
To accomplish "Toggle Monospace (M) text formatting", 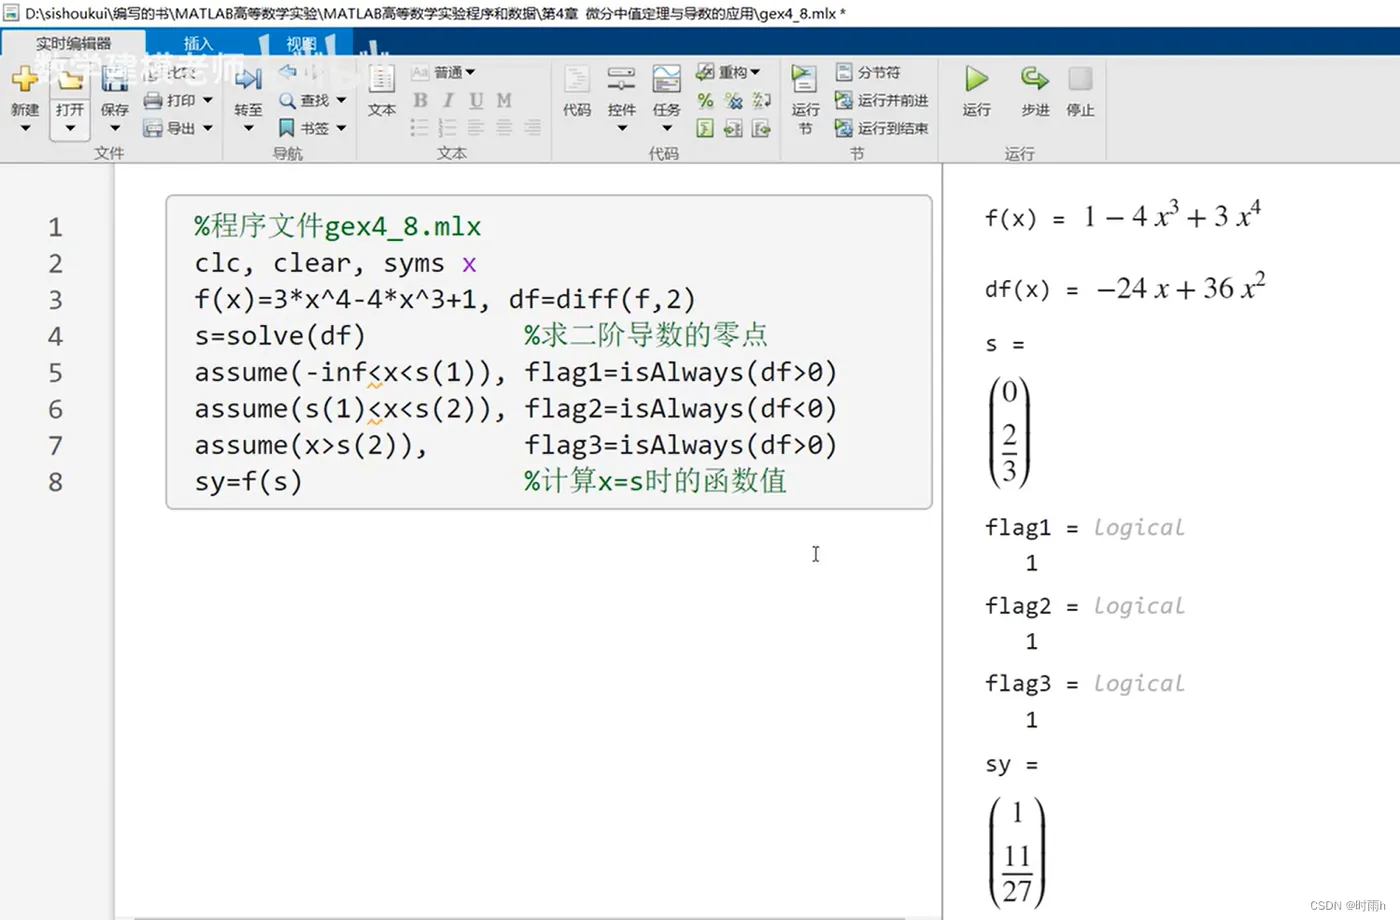I will point(504,100).
